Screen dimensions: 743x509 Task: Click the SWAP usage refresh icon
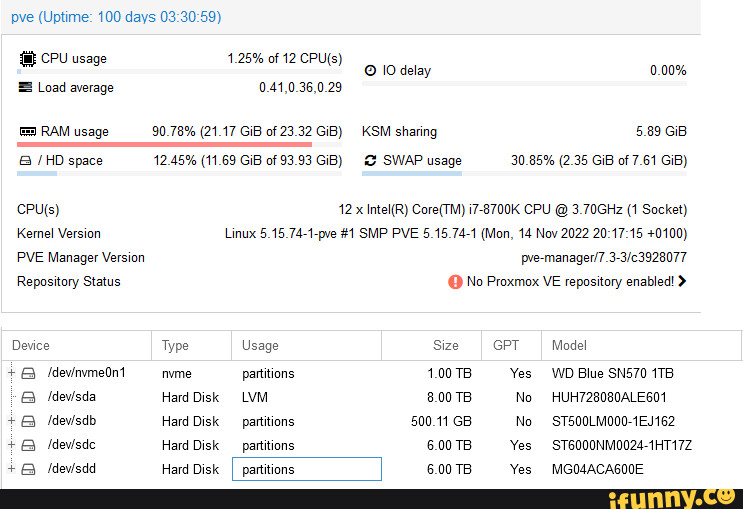click(370, 160)
